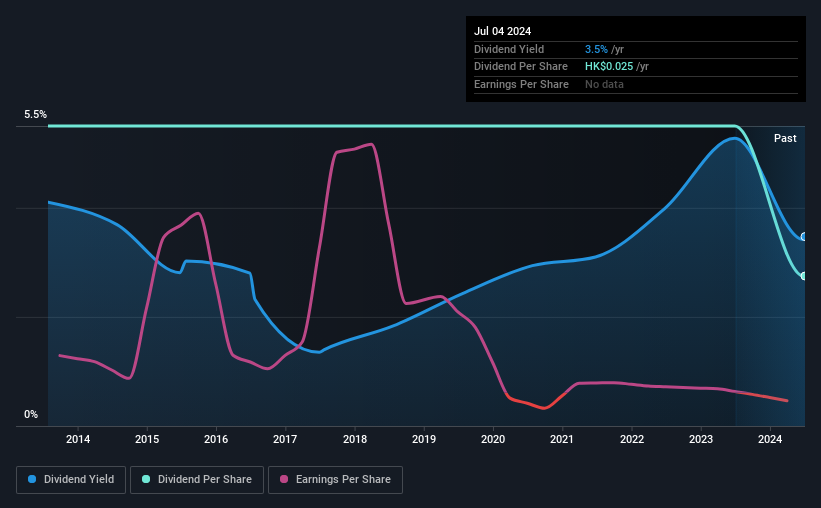
Task: Click the 2021 x-axis year label
Action: 562,439
